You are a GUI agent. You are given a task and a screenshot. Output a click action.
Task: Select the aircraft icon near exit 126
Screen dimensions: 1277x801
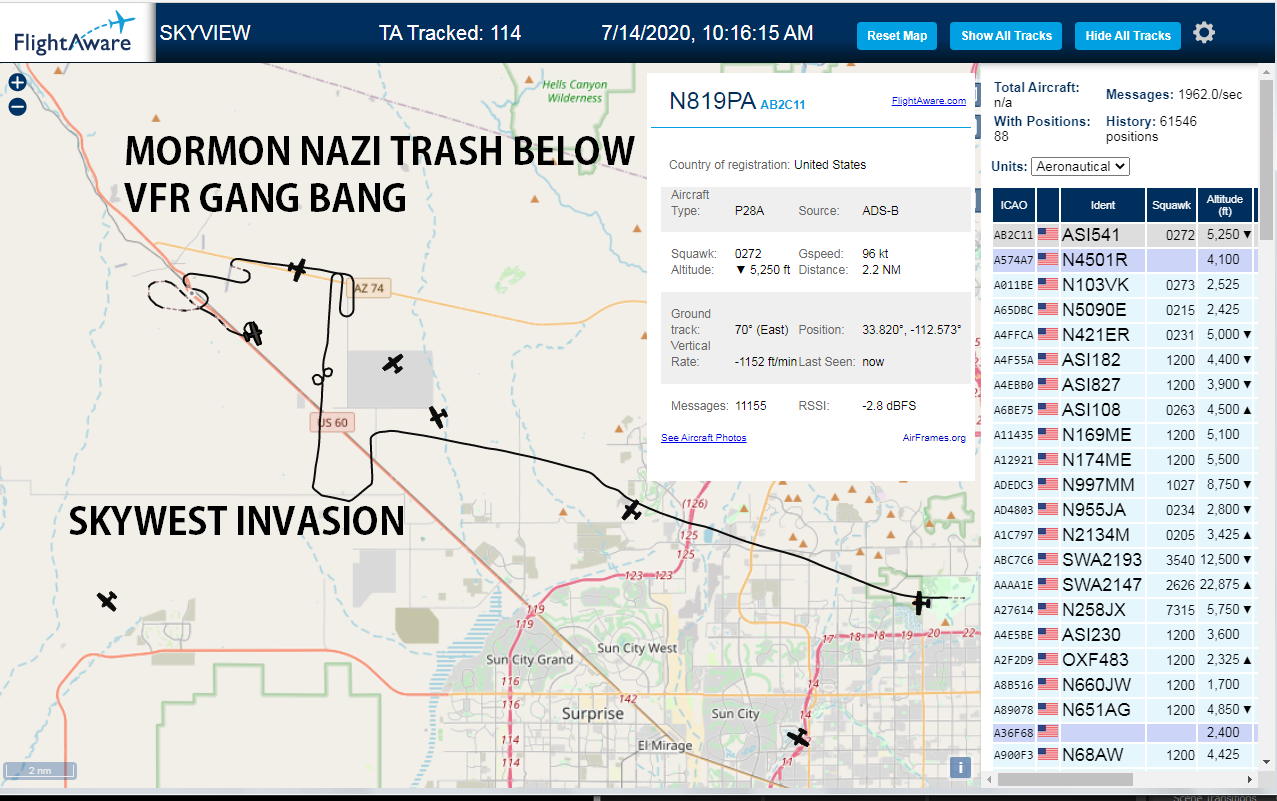(631, 510)
